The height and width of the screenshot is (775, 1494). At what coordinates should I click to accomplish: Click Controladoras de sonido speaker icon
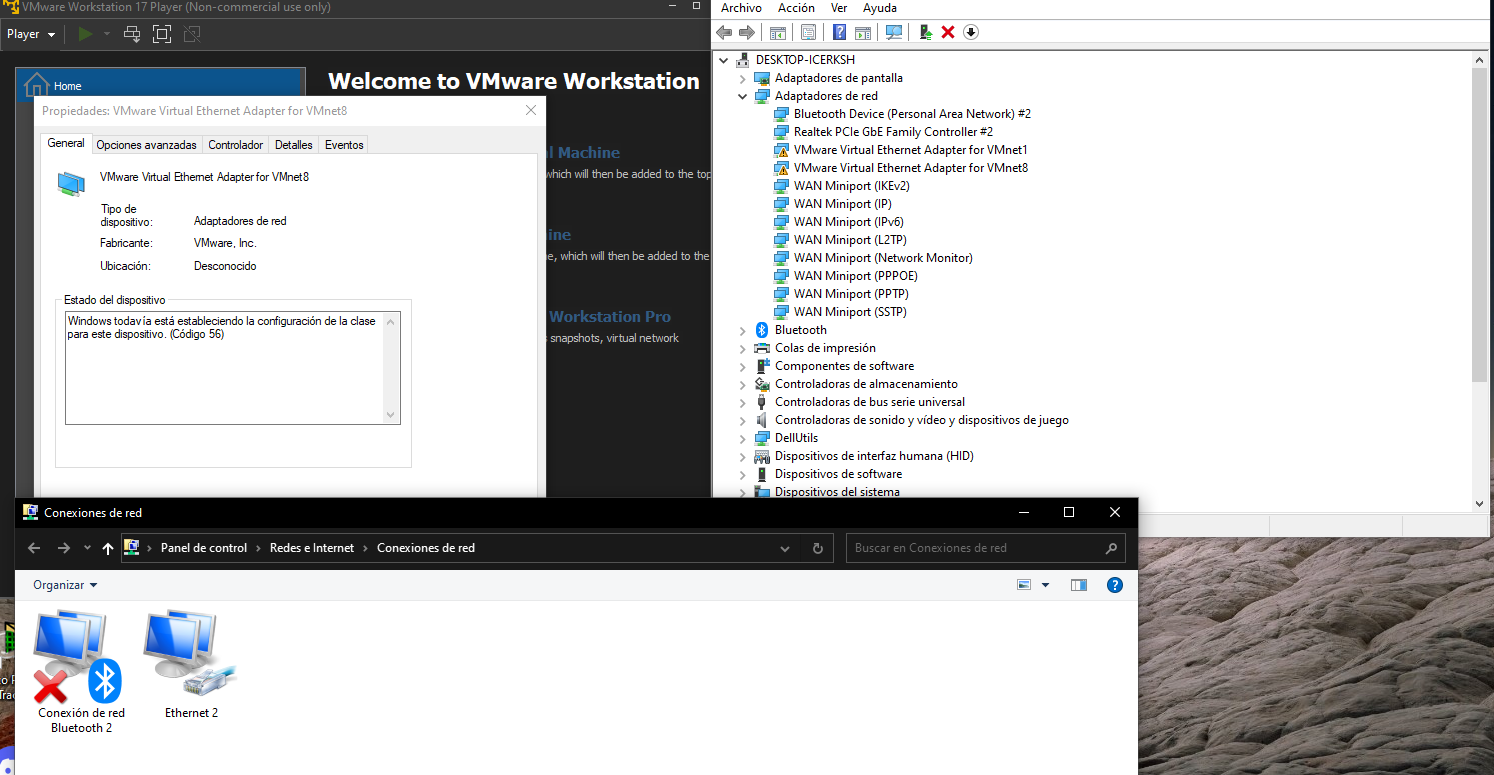coord(762,420)
